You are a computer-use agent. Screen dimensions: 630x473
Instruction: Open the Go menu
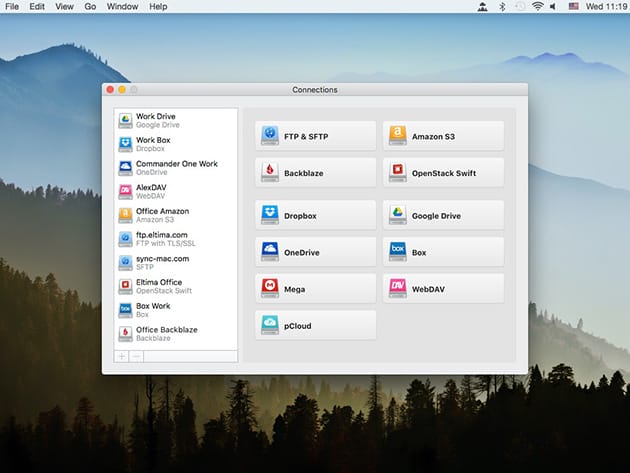(90, 7)
